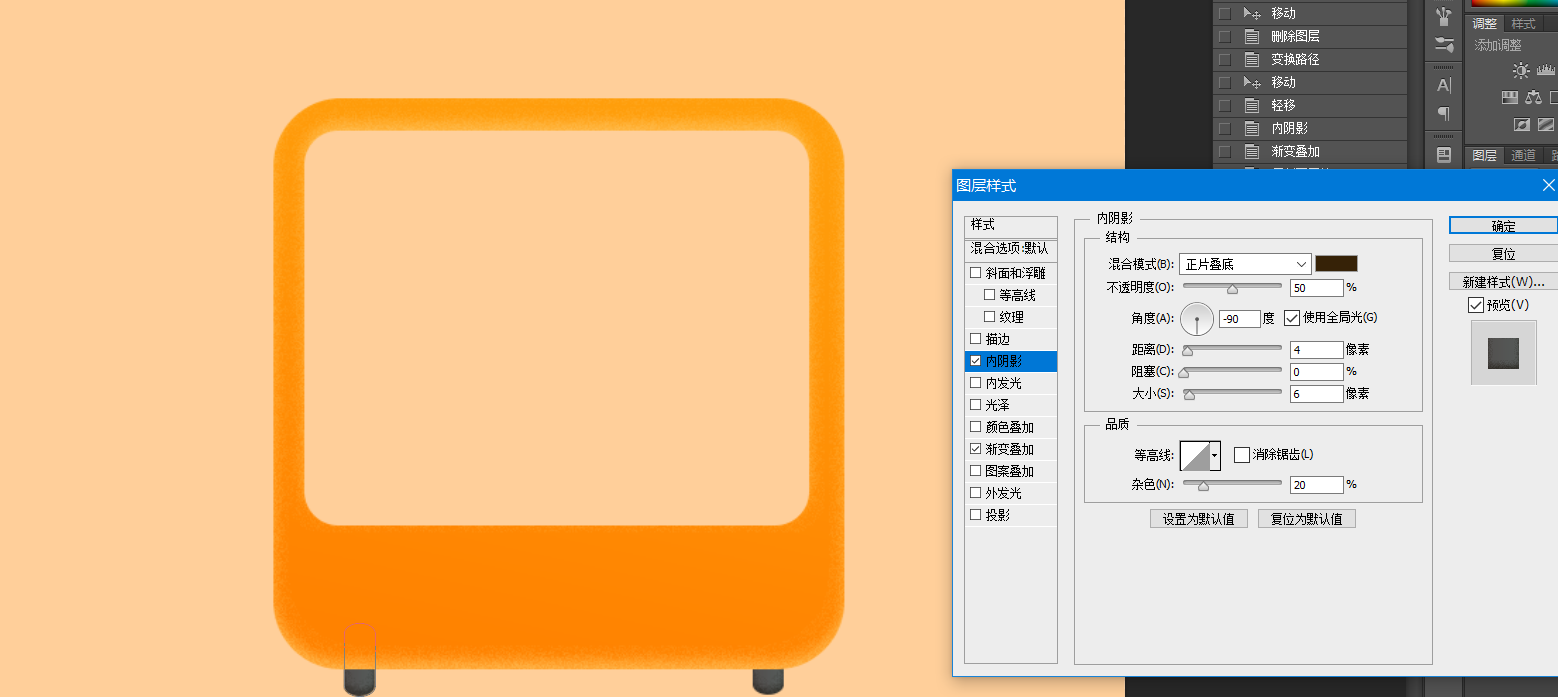This screenshot has height=697, width=1558.
Task: Switch to the 样式 panel tab
Action: (x=1523, y=24)
